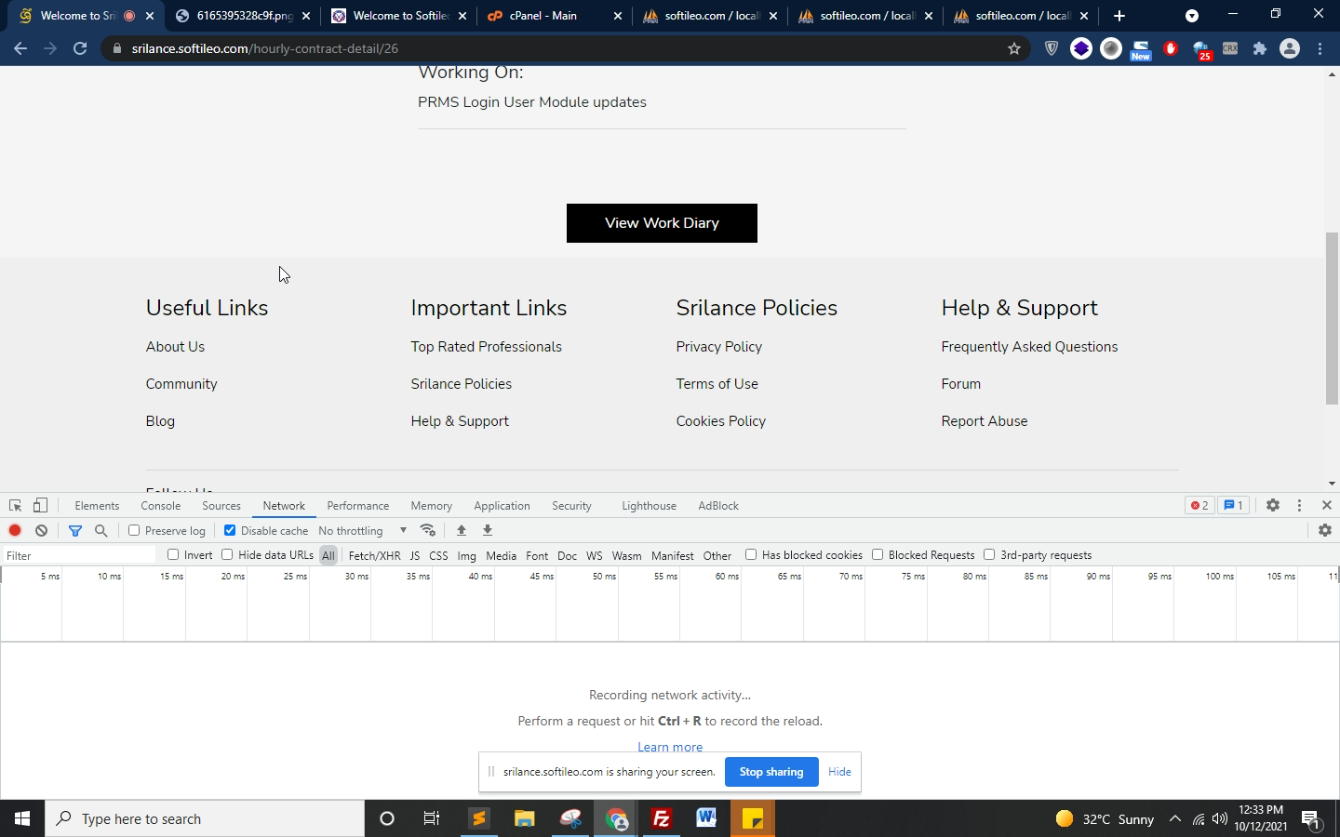
Task: Toggle the device toolbar icon
Action: coord(40,506)
